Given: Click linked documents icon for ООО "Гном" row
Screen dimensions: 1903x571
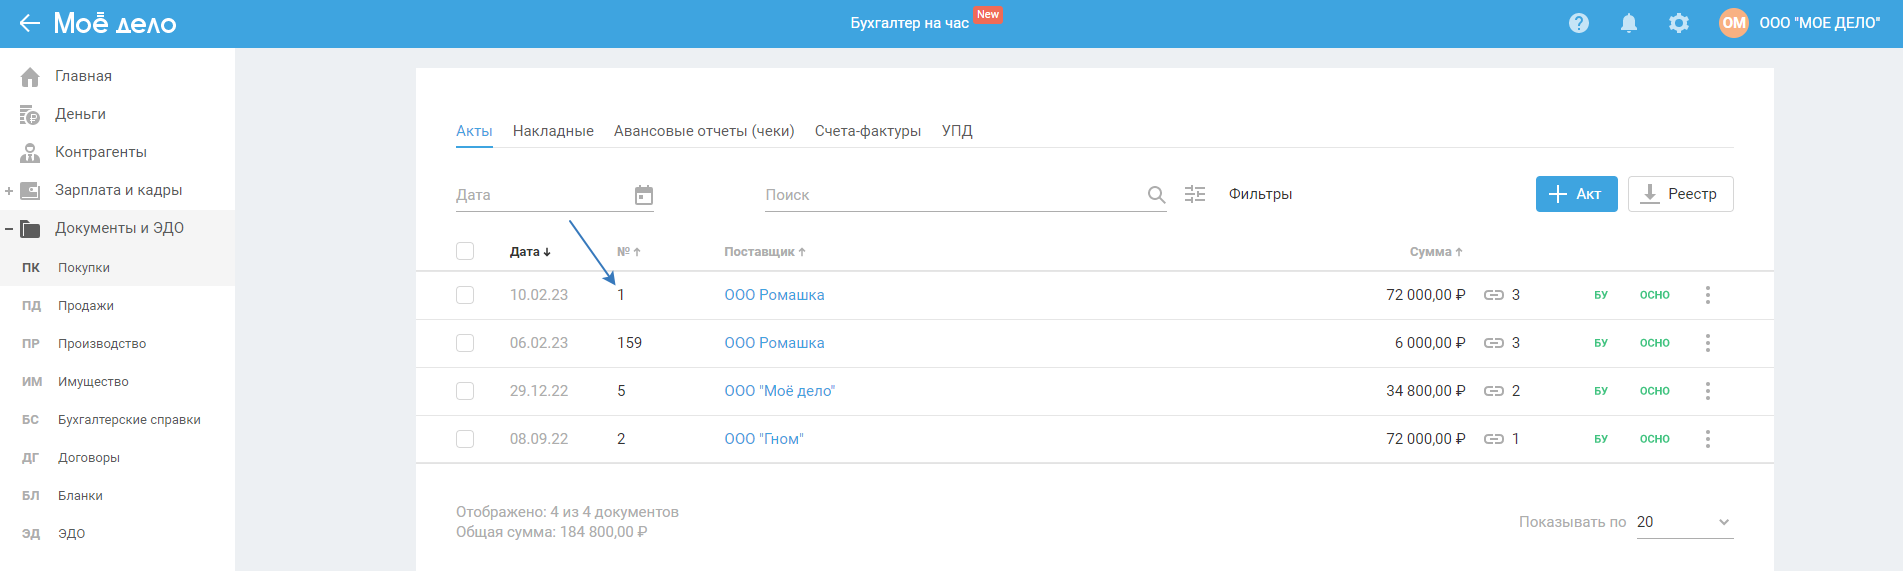Looking at the screenshot, I should click(x=1494, y=439).
